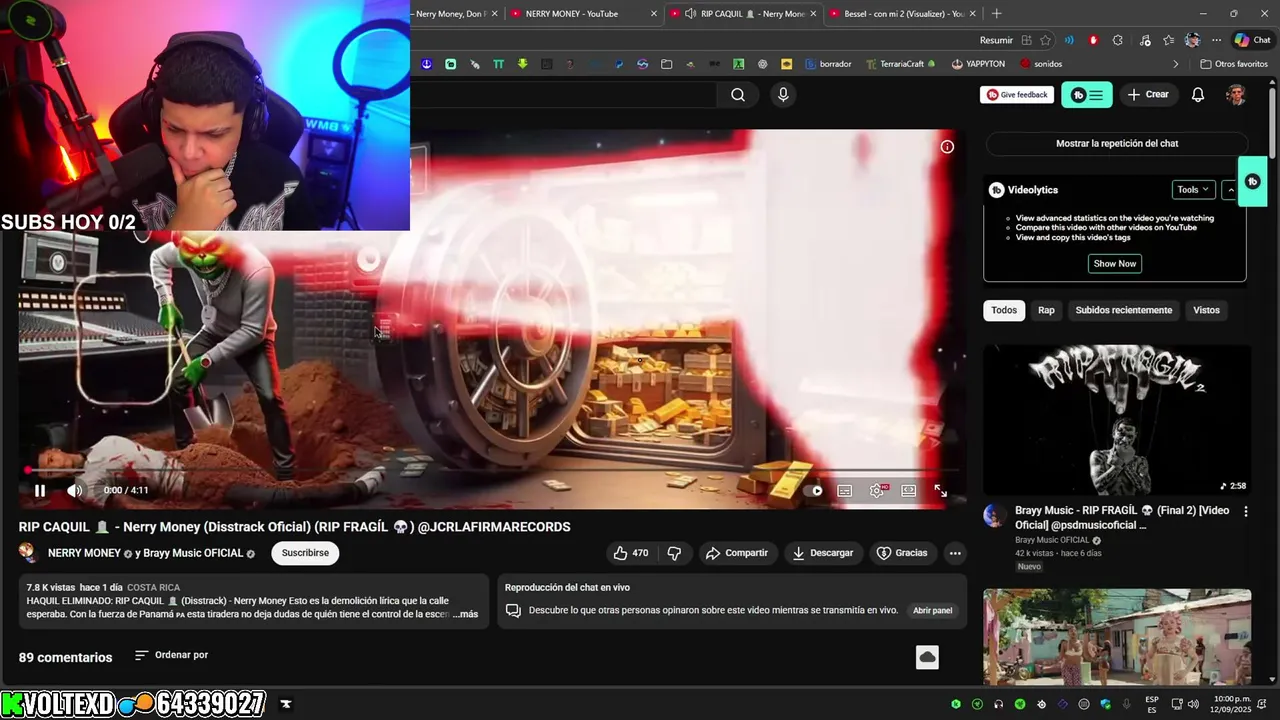Click Resumir in the address bar
Image resolution: width=1280 pixels, height=720 pixels.
point(996,40)
